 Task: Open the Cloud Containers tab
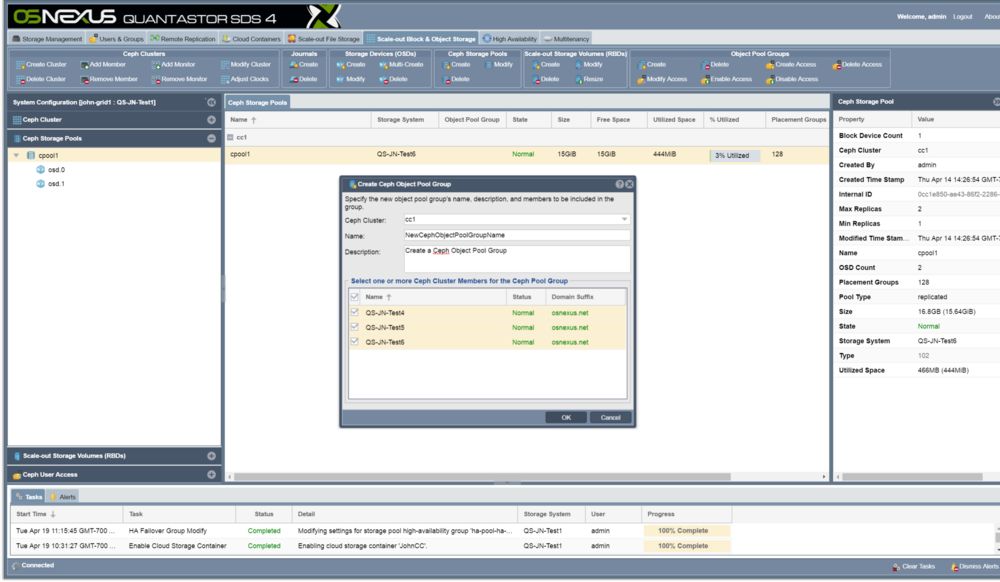tap(251, 39)
